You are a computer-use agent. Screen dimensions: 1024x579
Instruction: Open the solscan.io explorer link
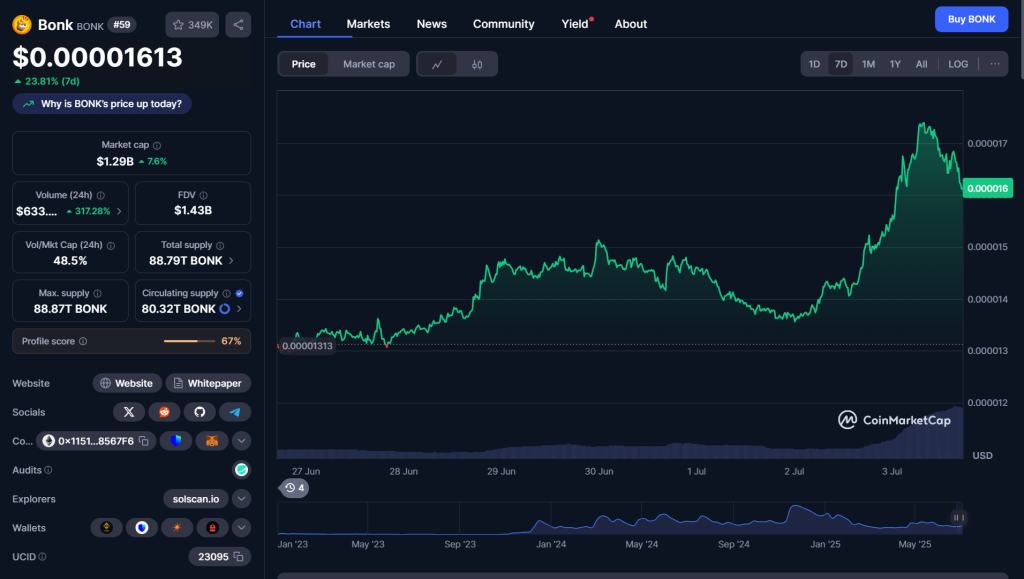[196, 499]
